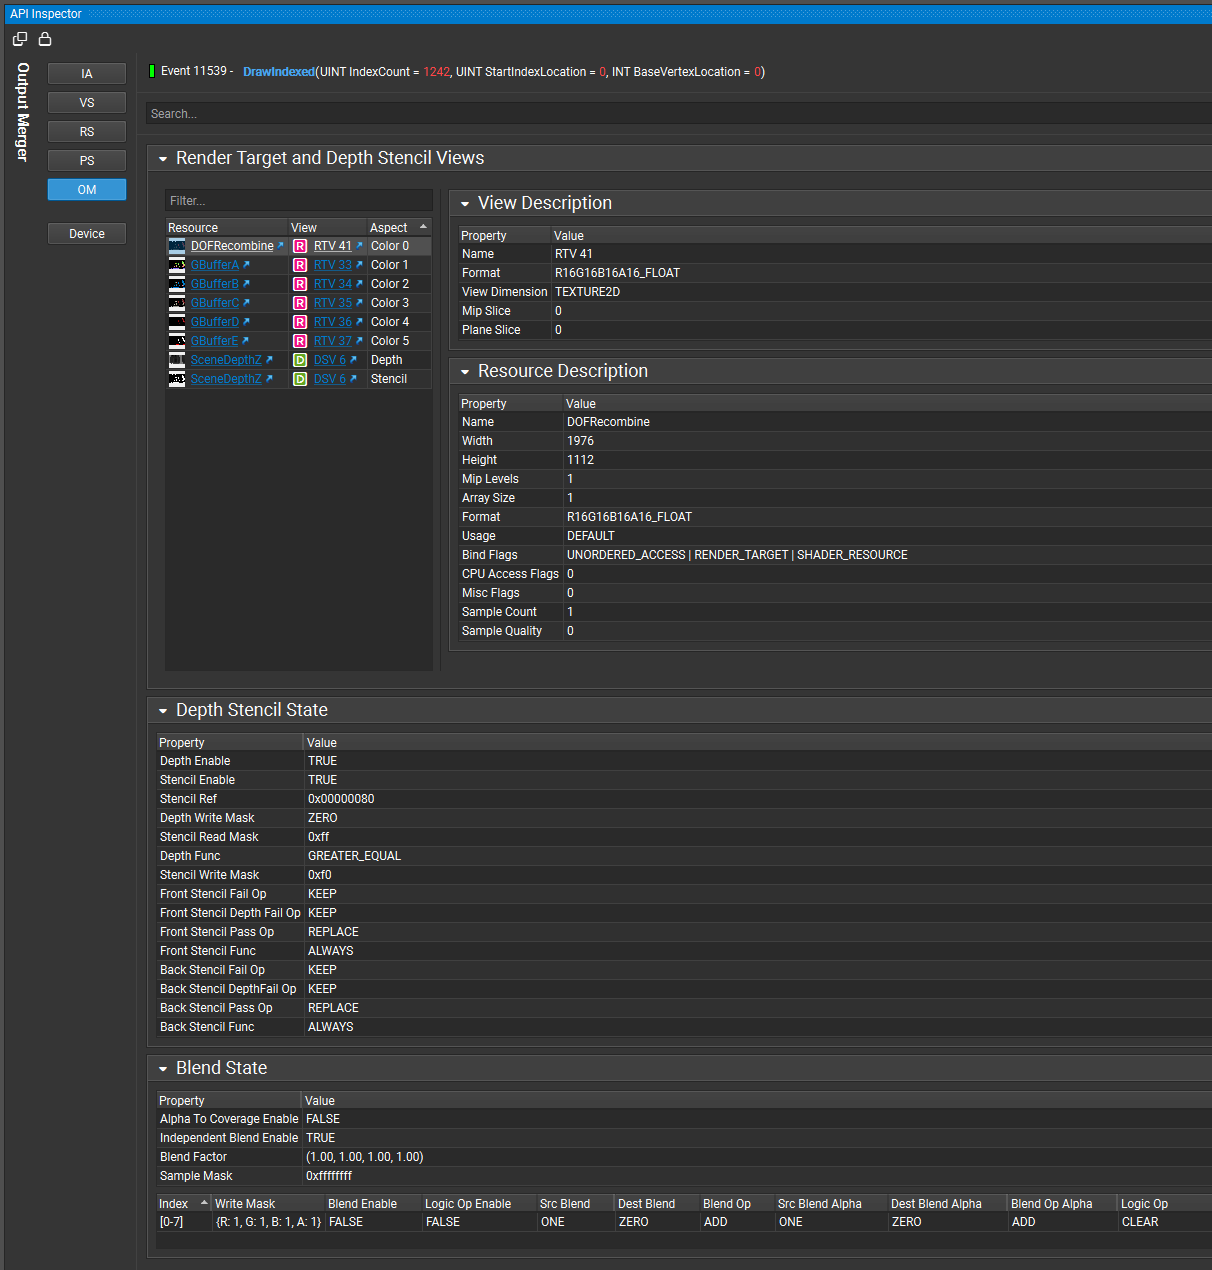Click the green D badge beside DSV 6
The image size is (1212, 1270).
tap(300, 359)
